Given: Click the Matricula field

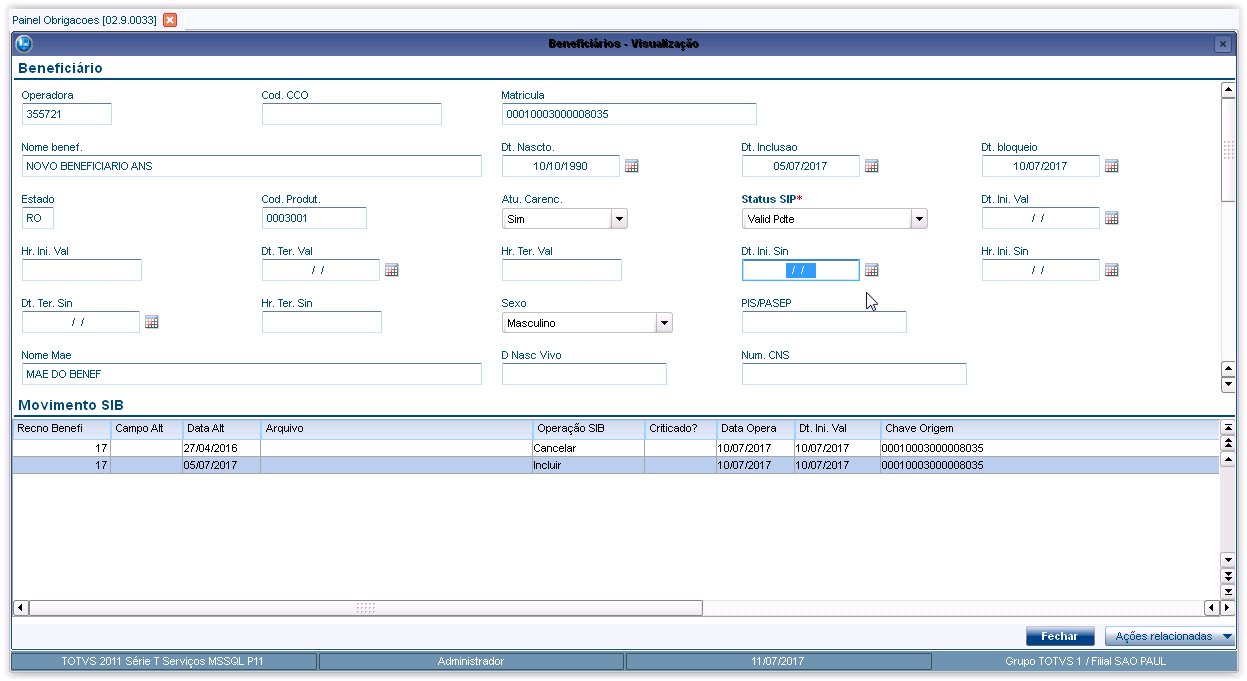Looking at the screenshot, I should coord(629,114).
